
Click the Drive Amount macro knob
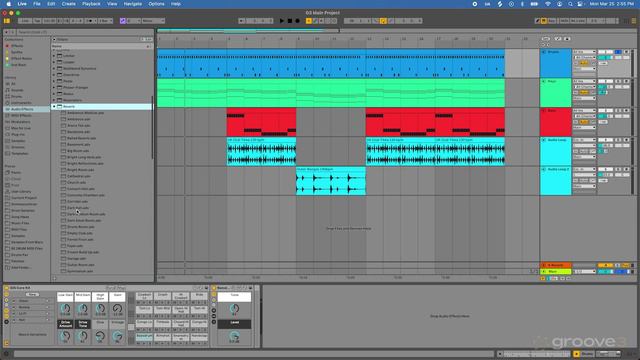point(65,336)
